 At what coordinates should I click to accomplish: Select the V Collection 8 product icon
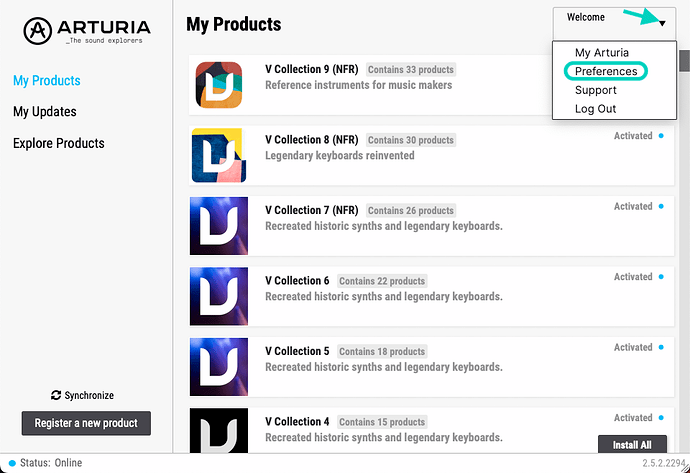point(219,155)
